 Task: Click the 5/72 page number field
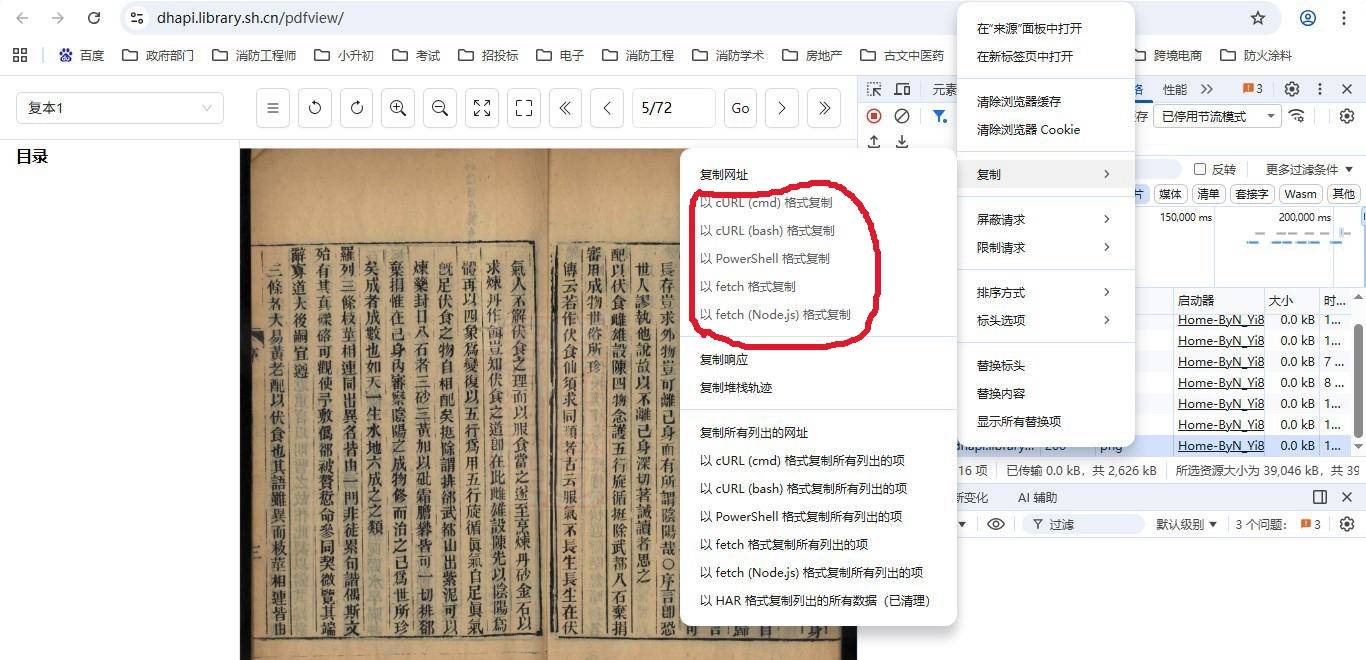click(674, 108)
